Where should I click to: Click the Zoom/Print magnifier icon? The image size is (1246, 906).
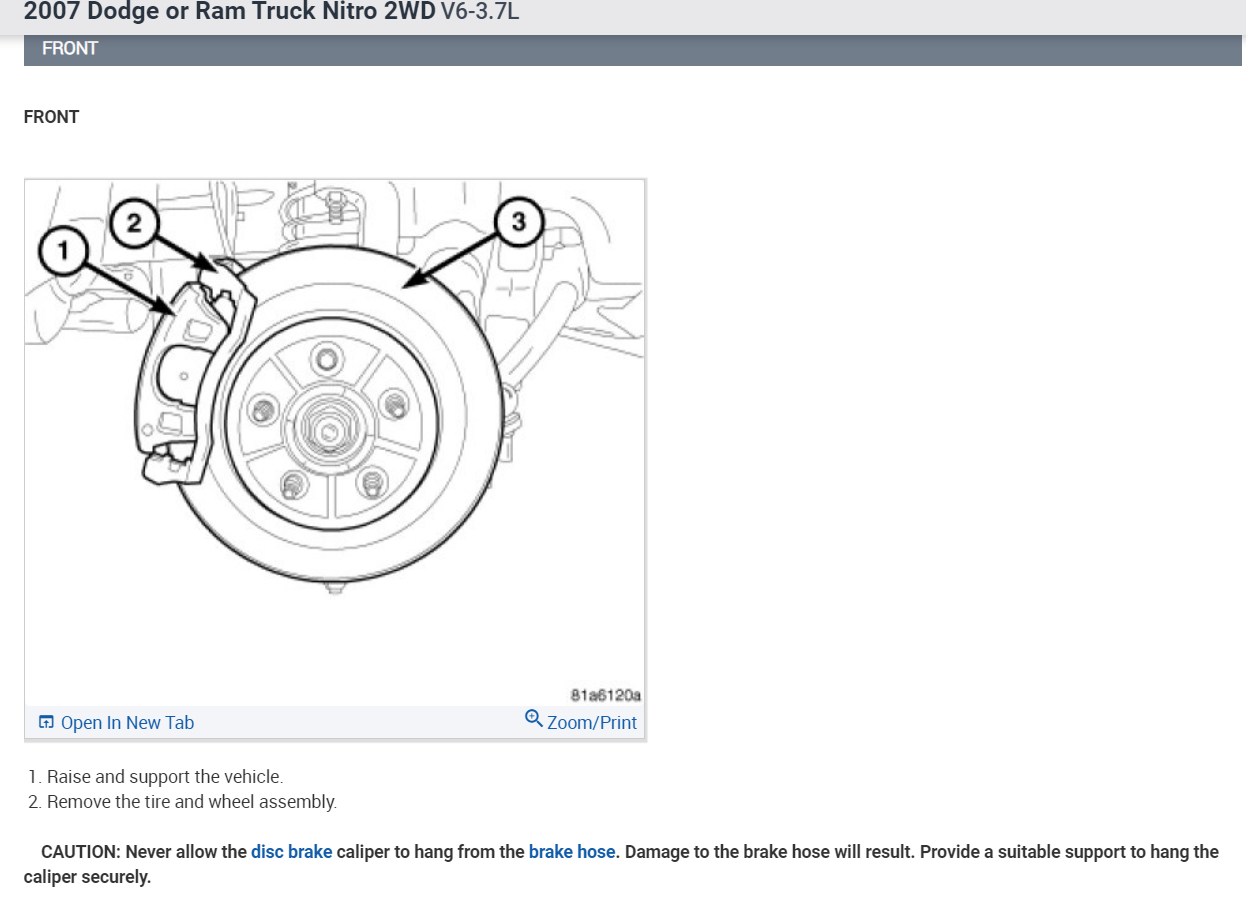tap(533, 719)
